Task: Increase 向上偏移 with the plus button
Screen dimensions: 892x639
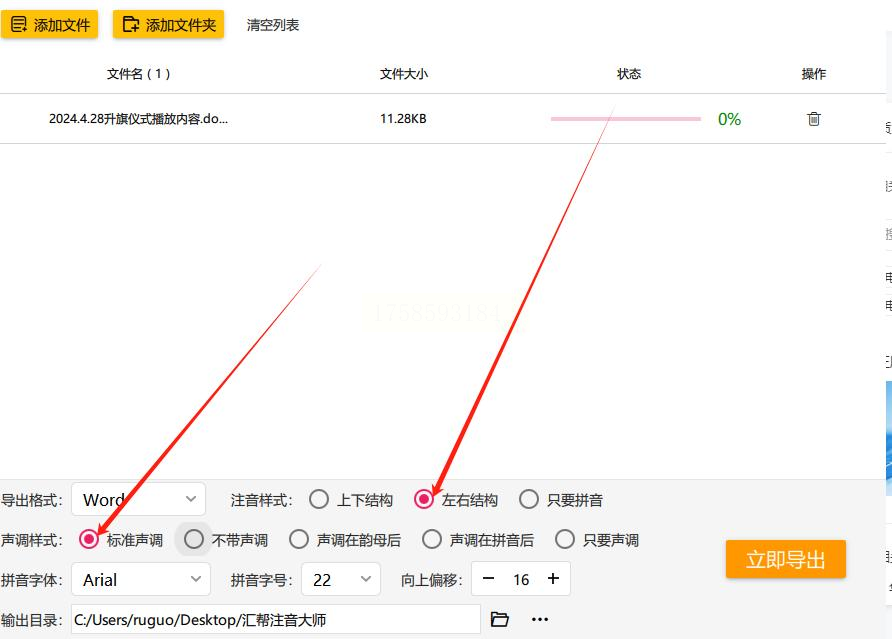Action: [x=553, y=579]
